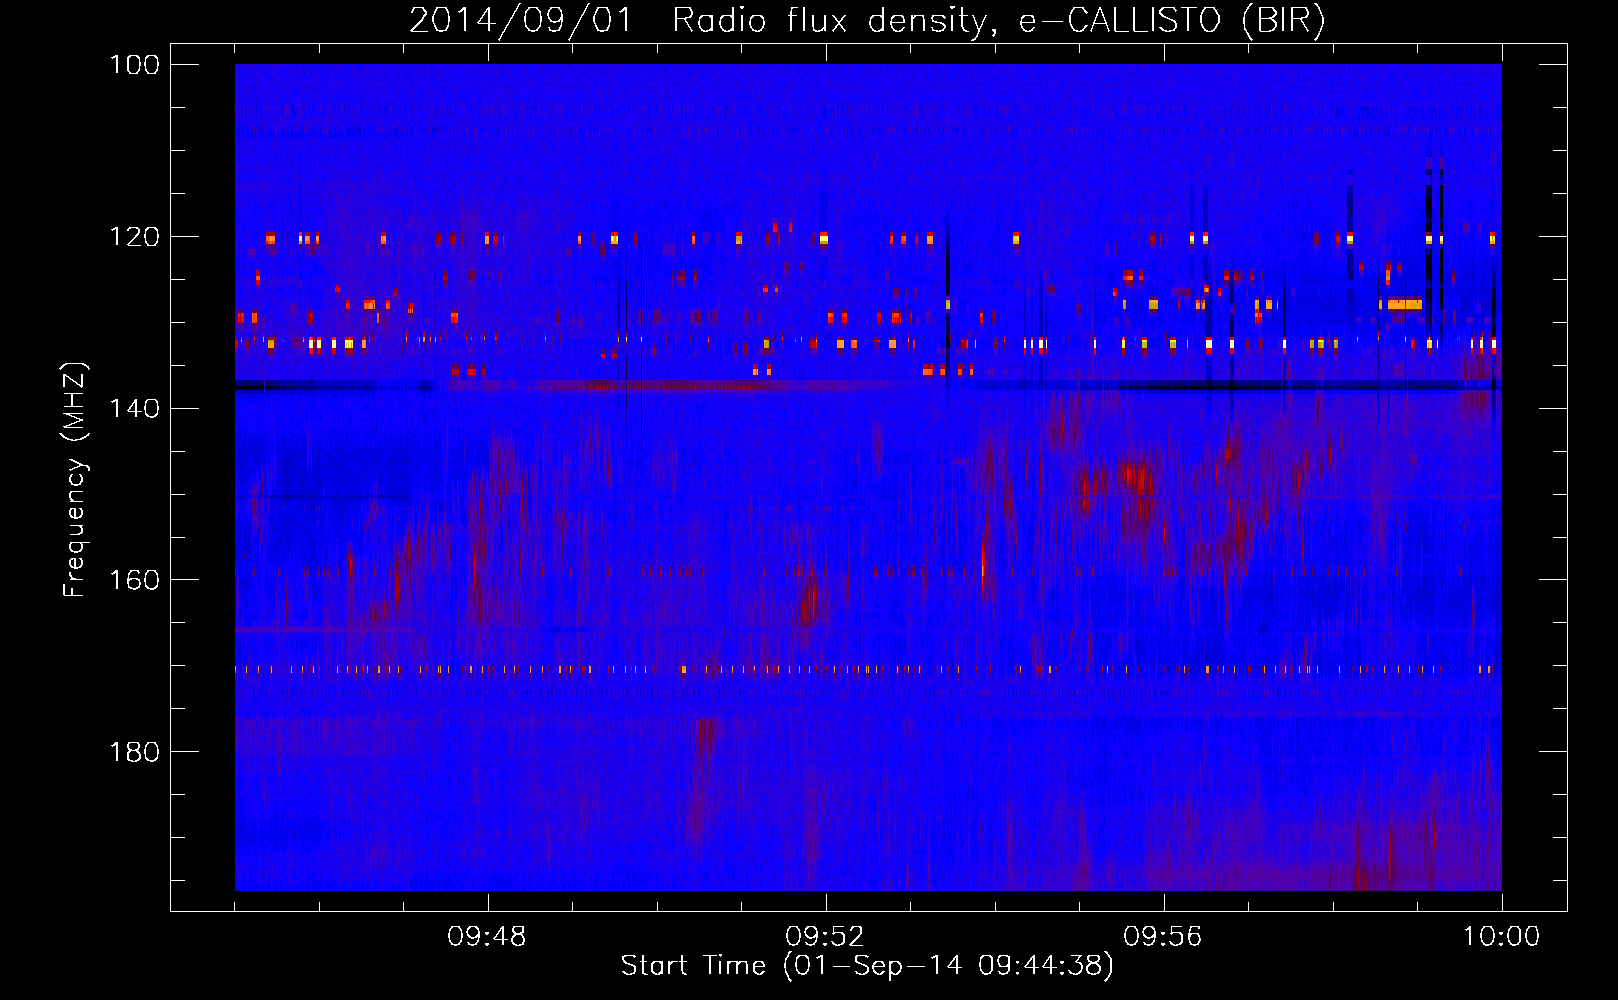Click the plot title "Radio flux density, e-CALLISTO (BIR)"
The image size is (1618, 1000).
pos(999,21)
